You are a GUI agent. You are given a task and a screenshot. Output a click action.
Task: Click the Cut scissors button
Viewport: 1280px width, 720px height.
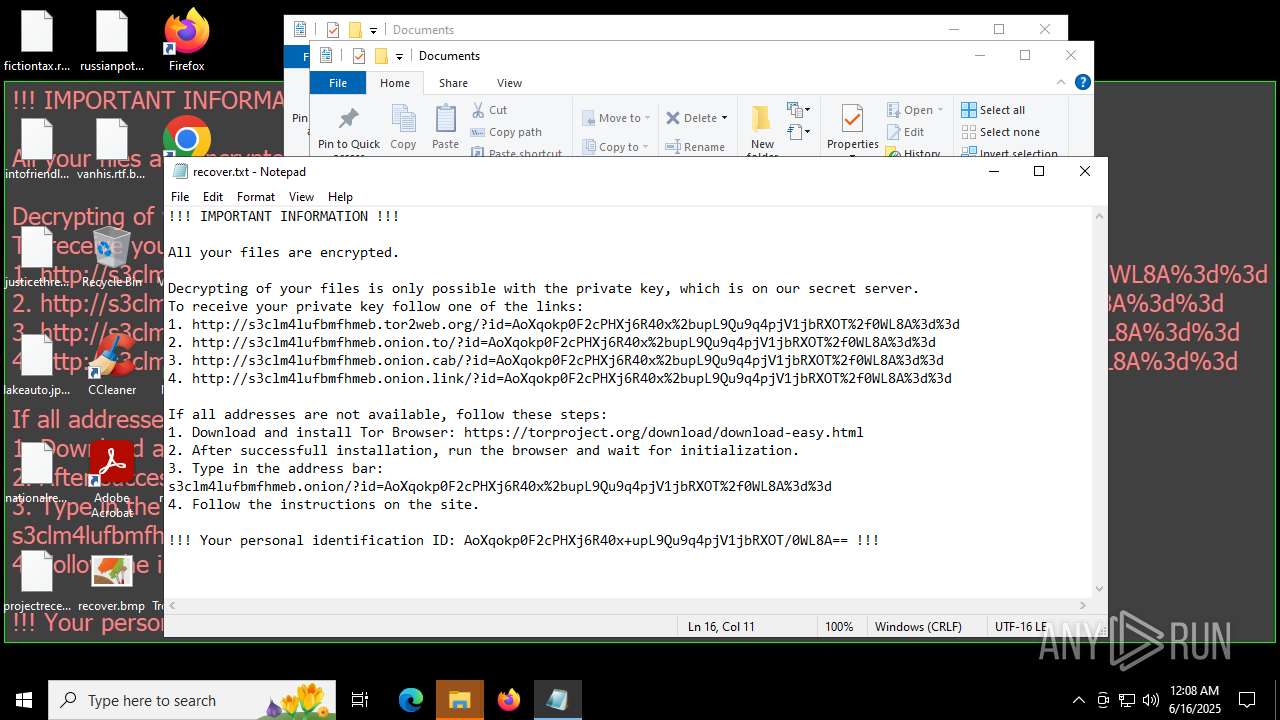coord(490,110)
